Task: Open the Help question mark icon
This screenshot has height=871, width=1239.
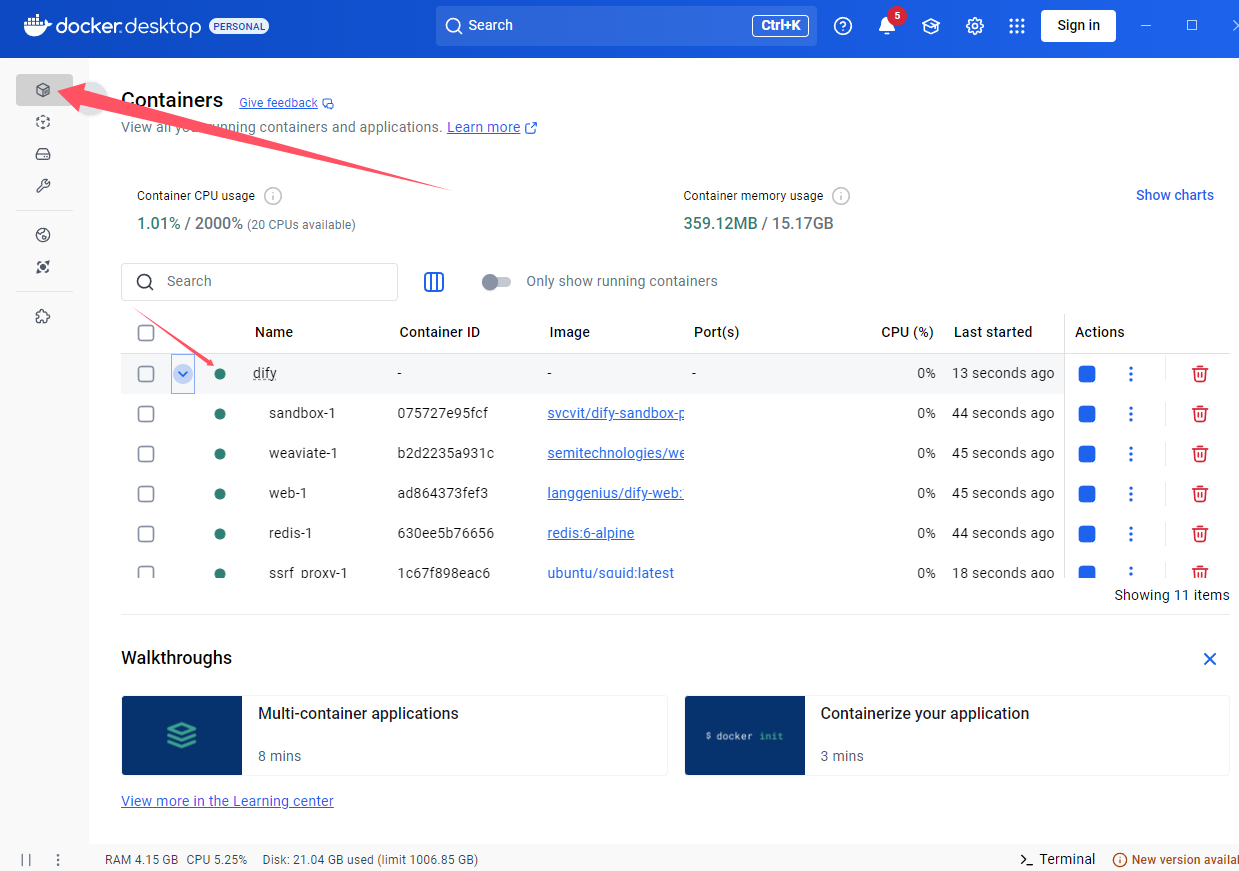Action: (843, 26)
